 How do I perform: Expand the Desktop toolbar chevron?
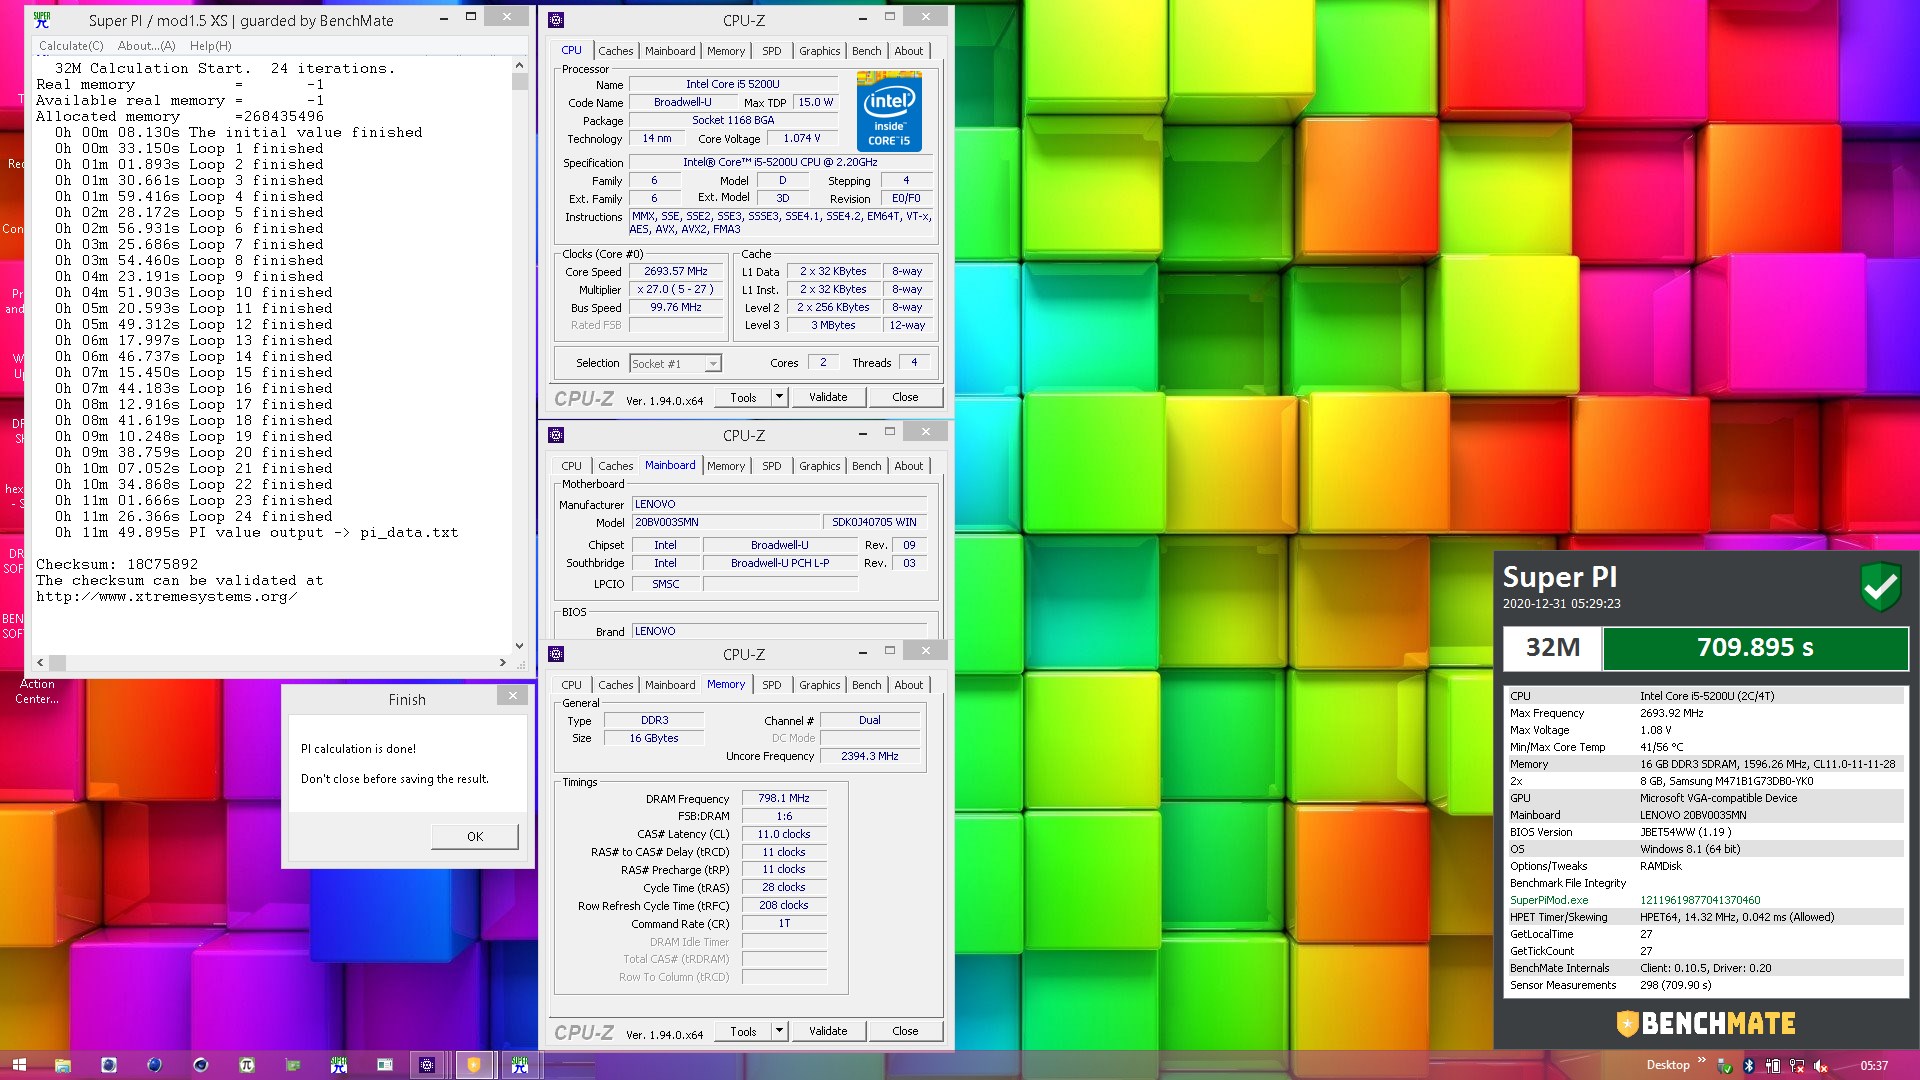1702,1061
